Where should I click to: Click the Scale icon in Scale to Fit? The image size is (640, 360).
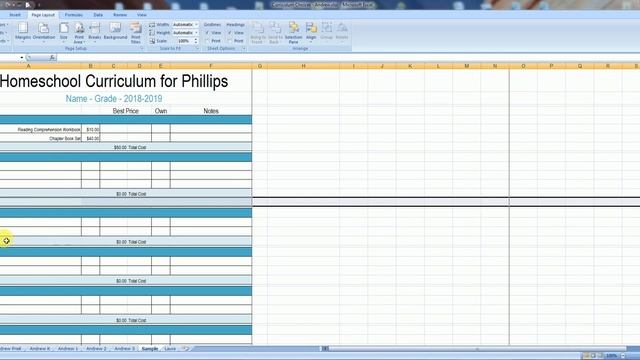tap(152, 41)
